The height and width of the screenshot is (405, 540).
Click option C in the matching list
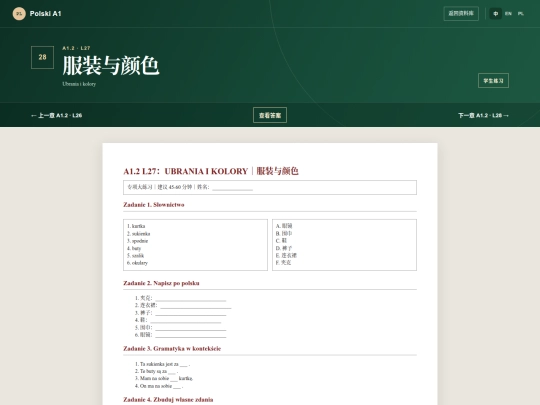(x=281, y=241)
